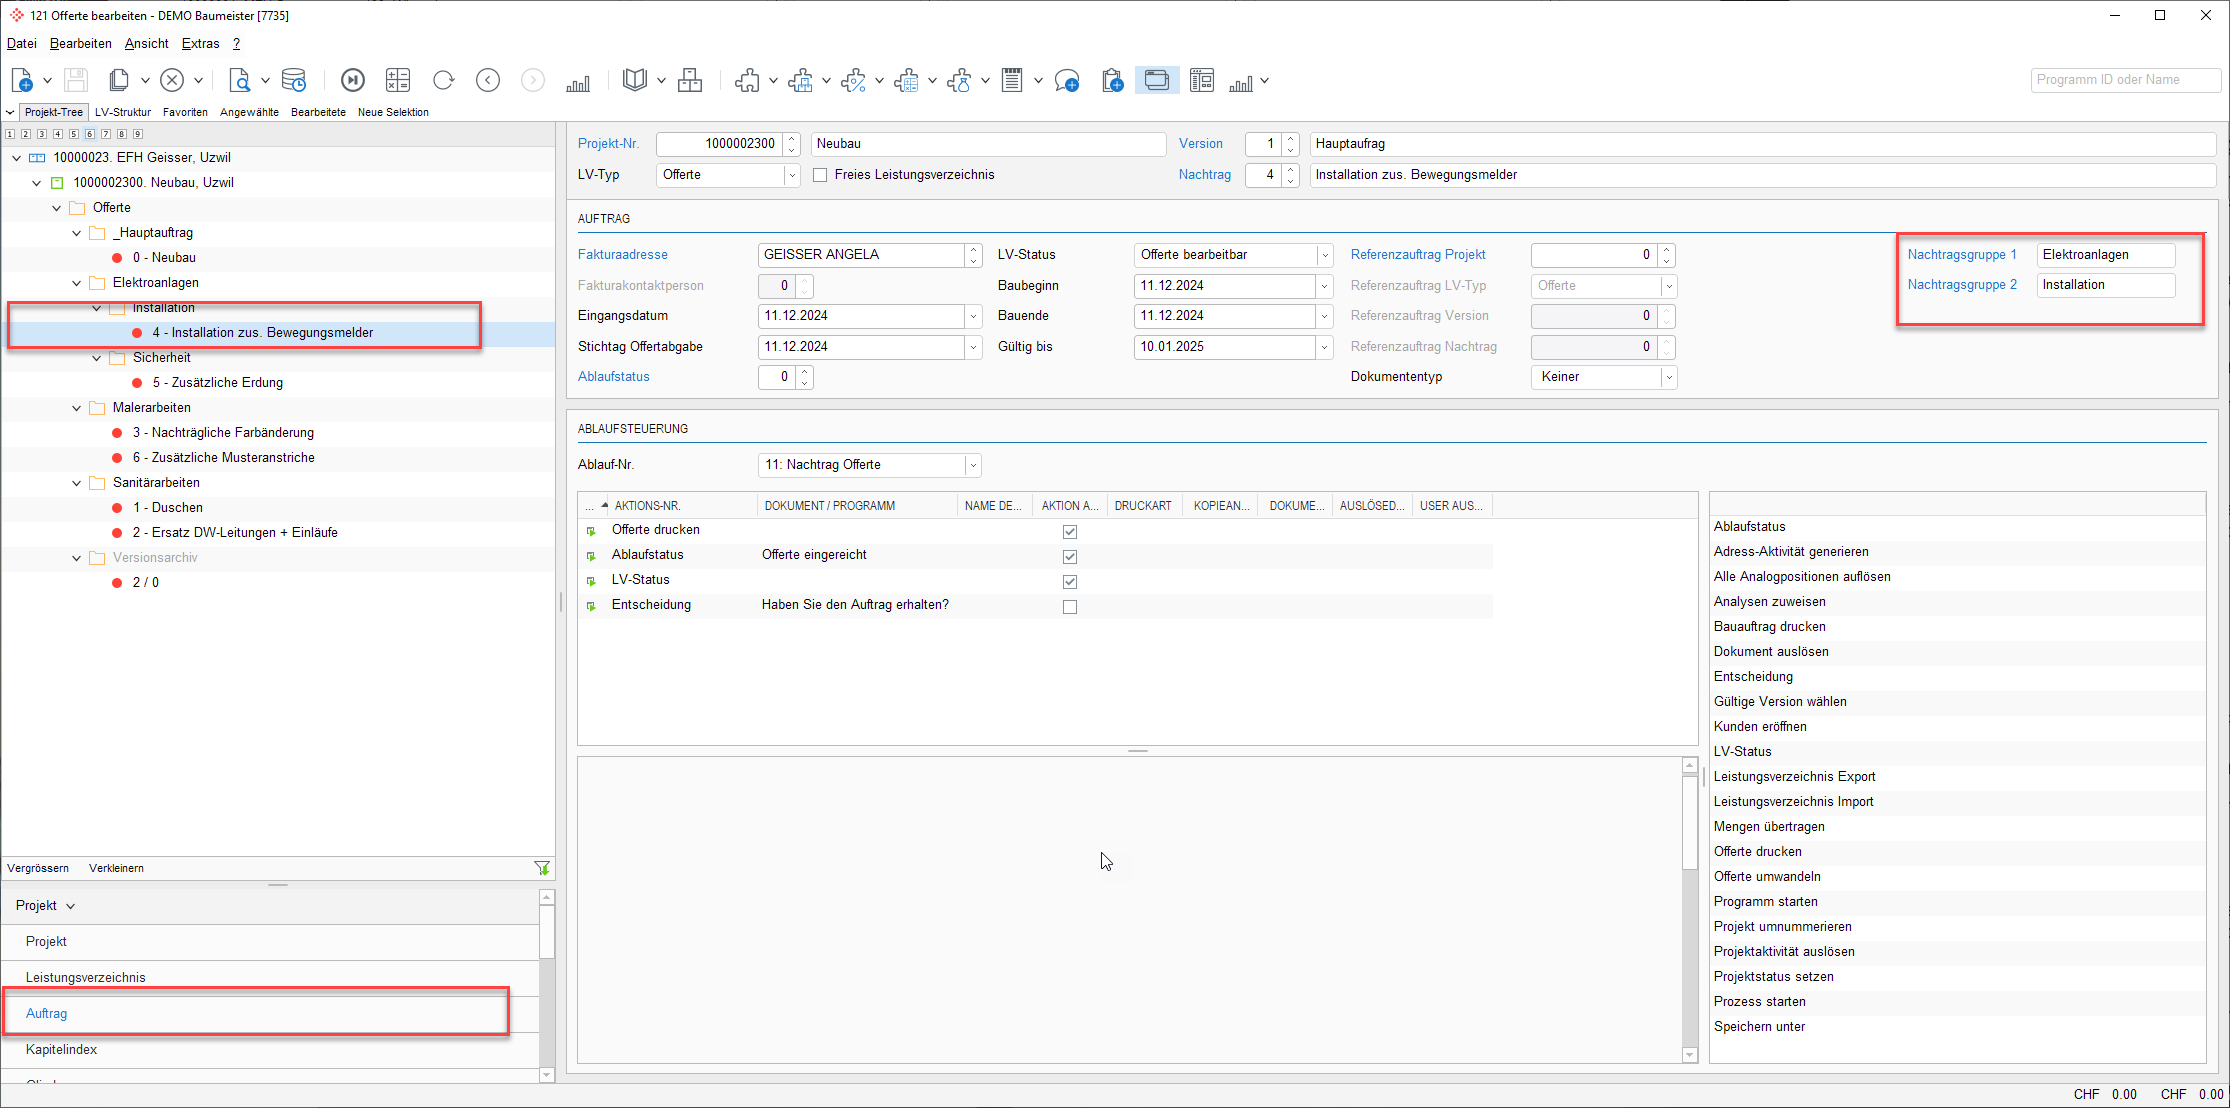Collapse the Elektroanlagen tree folder
The image size is (2230, 1108).
[x=77, y=283]
